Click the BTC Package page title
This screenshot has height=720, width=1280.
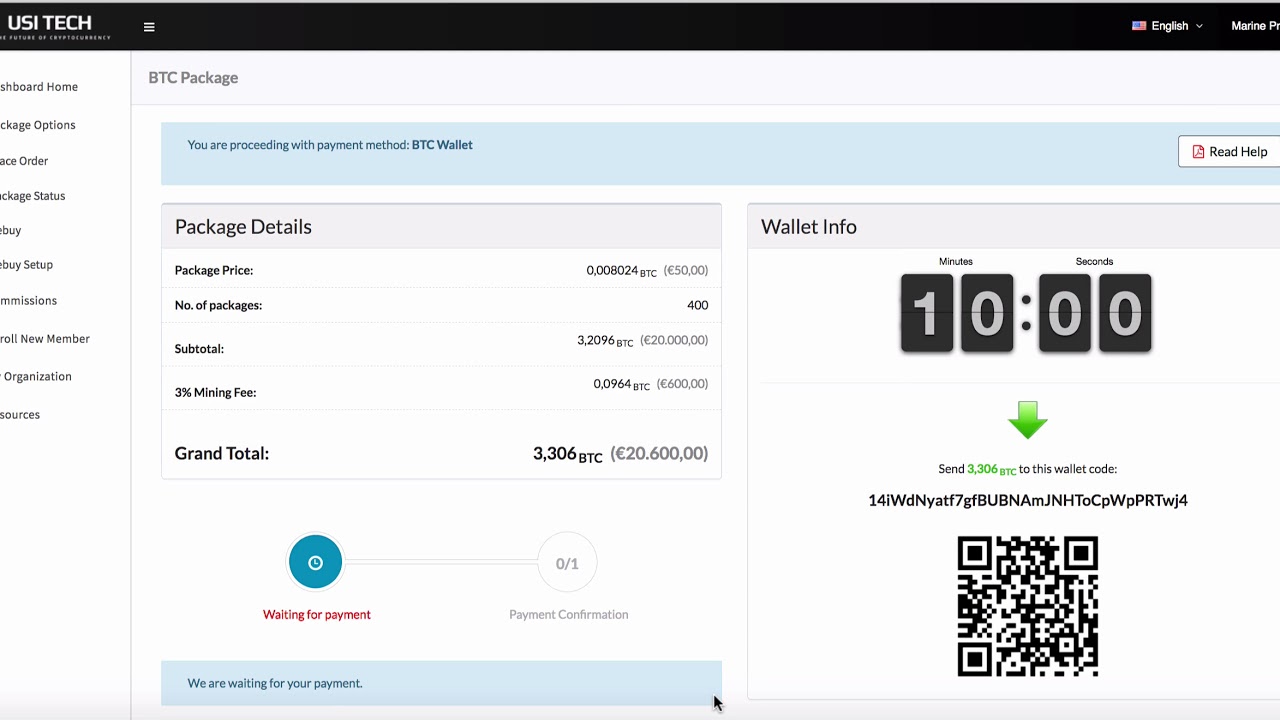click(x=193, y=78)
